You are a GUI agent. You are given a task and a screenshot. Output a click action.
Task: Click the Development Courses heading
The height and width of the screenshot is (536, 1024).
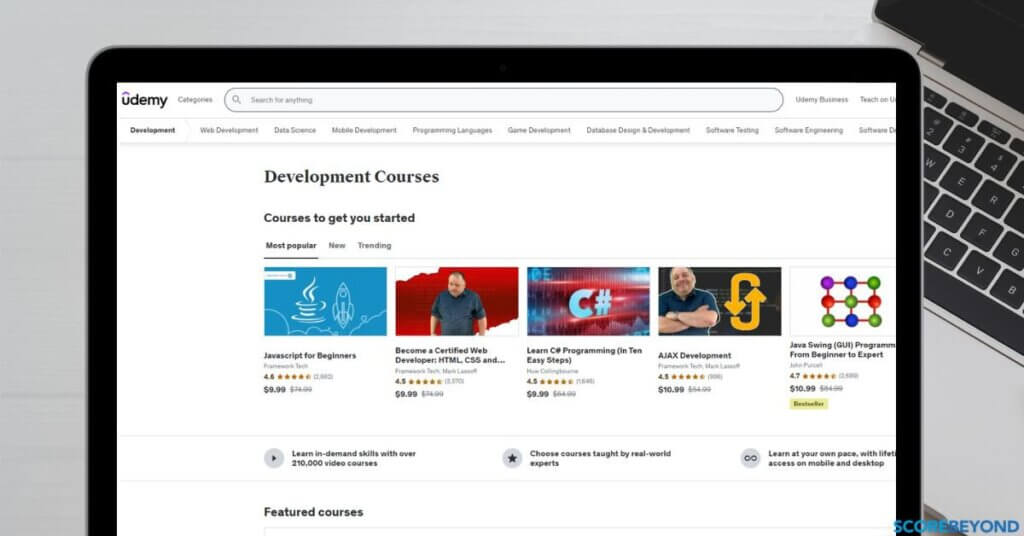[351, 177]
